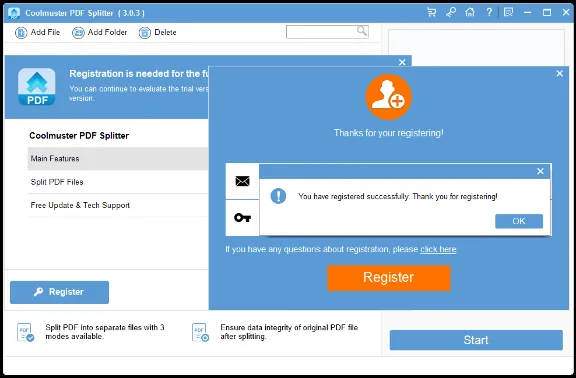Click the Coolmuster app logo in title bar
This screenshot has height=378, width=576.
[x=14, y=13]
